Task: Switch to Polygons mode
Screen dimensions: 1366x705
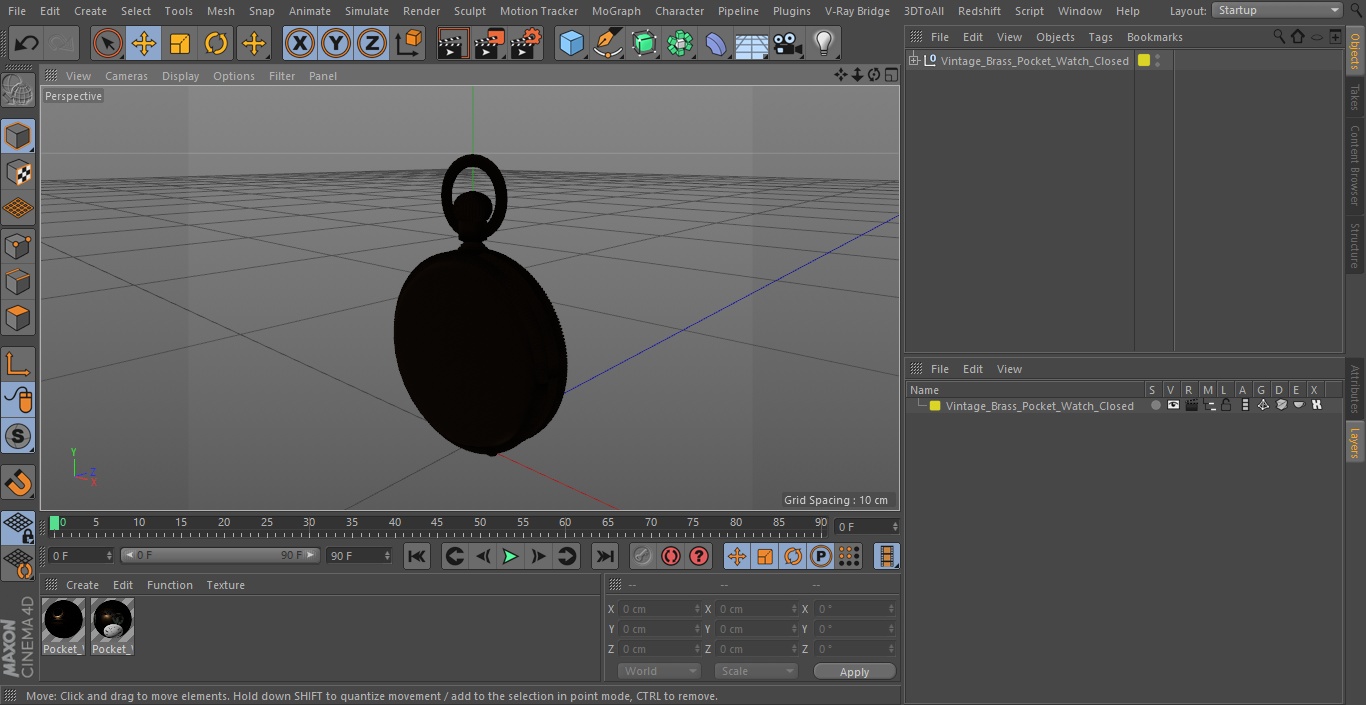Action: 18,318
